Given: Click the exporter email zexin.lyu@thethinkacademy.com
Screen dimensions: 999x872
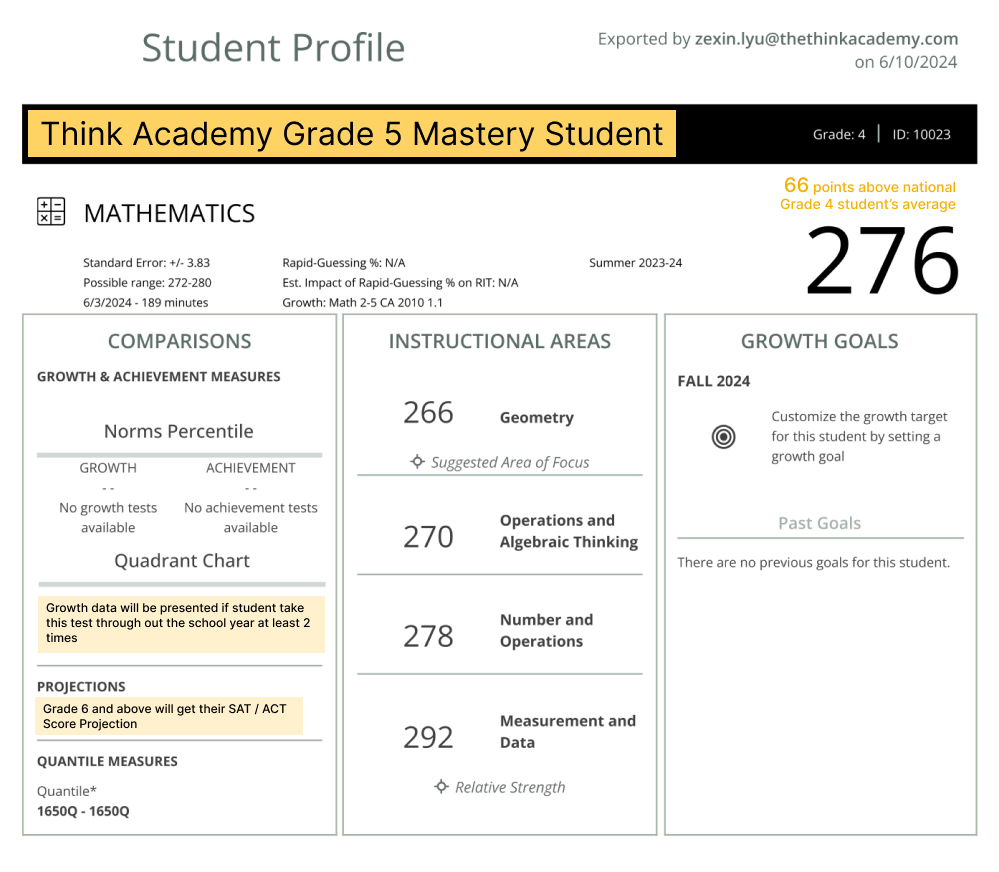Looking at the screenshot, I should (x=826, y=40).
